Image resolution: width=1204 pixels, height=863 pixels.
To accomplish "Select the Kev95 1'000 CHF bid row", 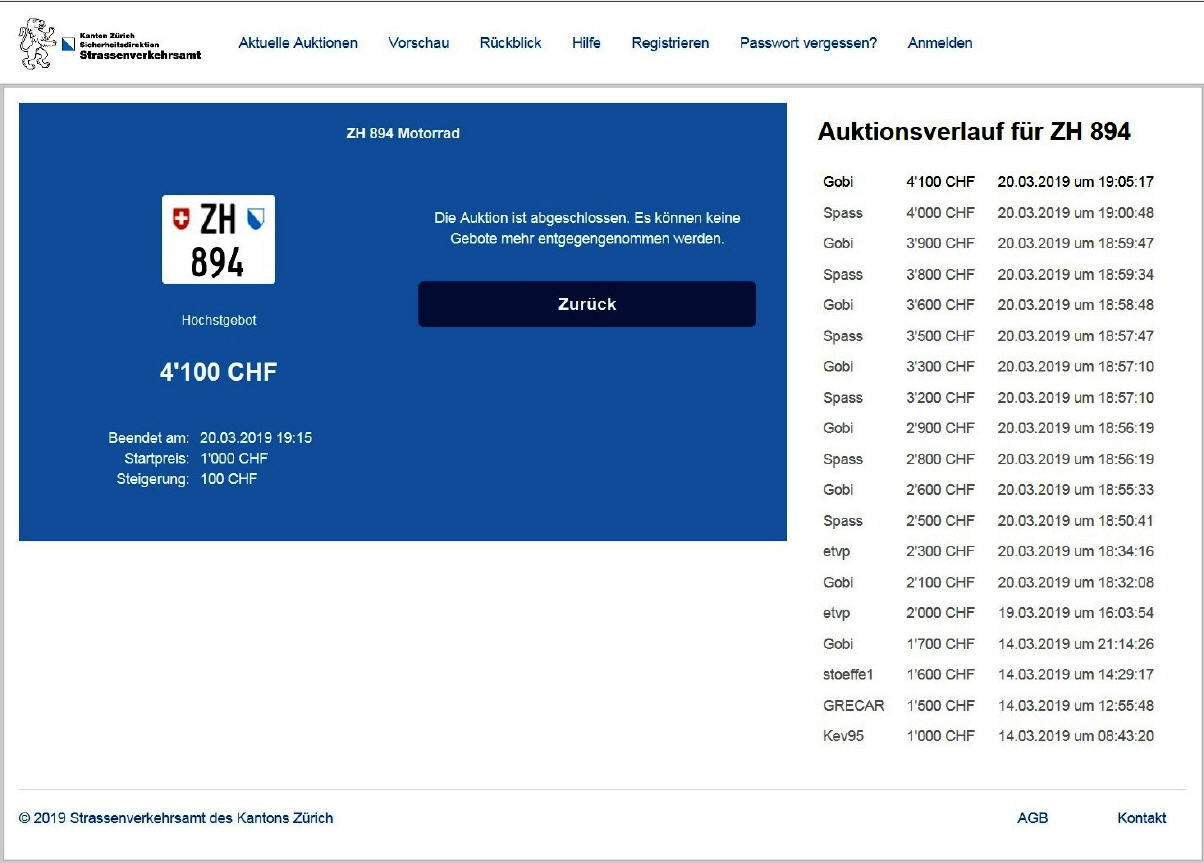I will (987, 736).
